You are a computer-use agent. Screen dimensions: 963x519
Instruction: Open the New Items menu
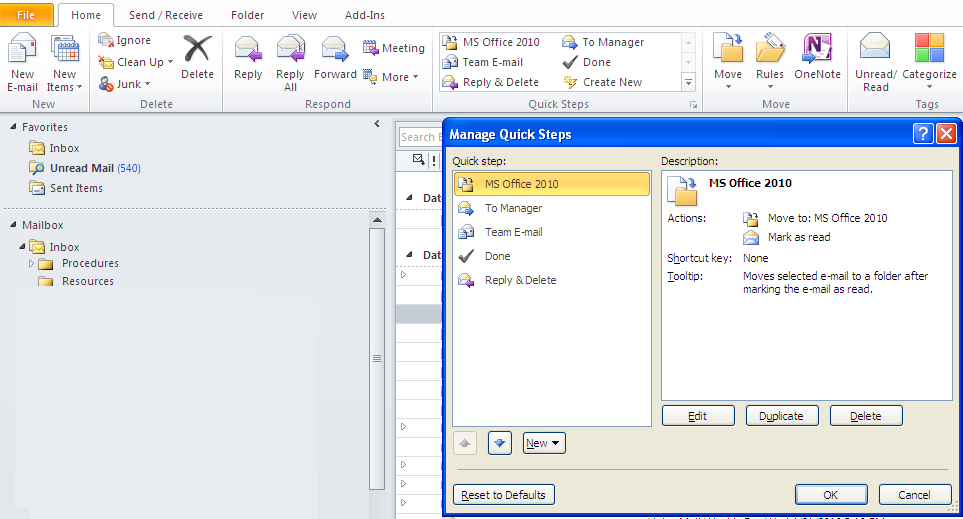coord(64,63)
